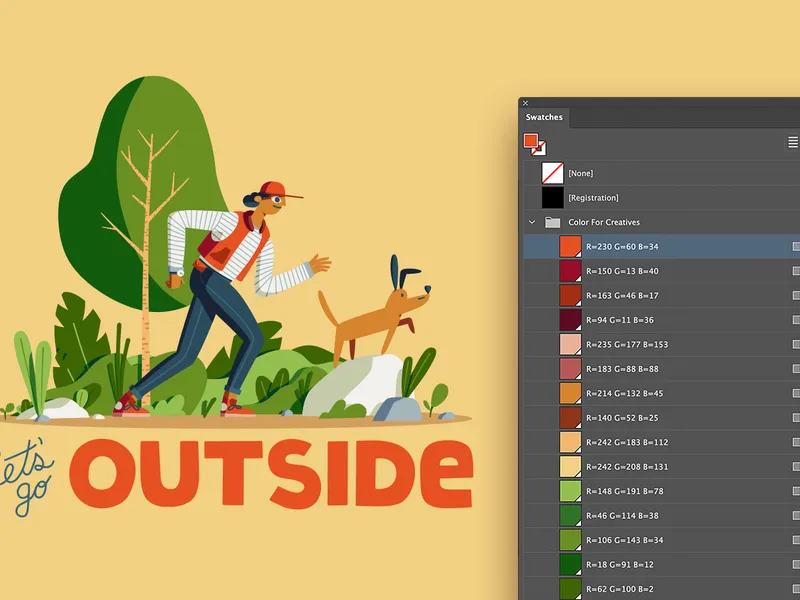Pick the R=148 G=191 B=78 light green swatch

(x=570, y=491)
